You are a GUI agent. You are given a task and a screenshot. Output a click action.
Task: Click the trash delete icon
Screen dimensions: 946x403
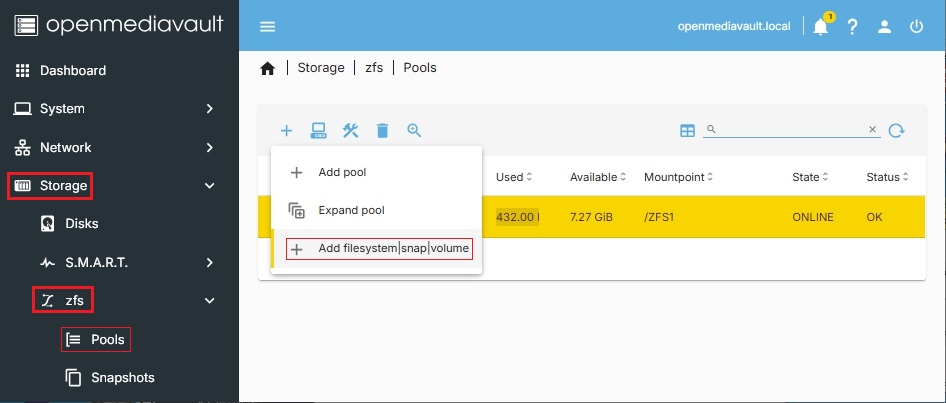click(382, 130)
